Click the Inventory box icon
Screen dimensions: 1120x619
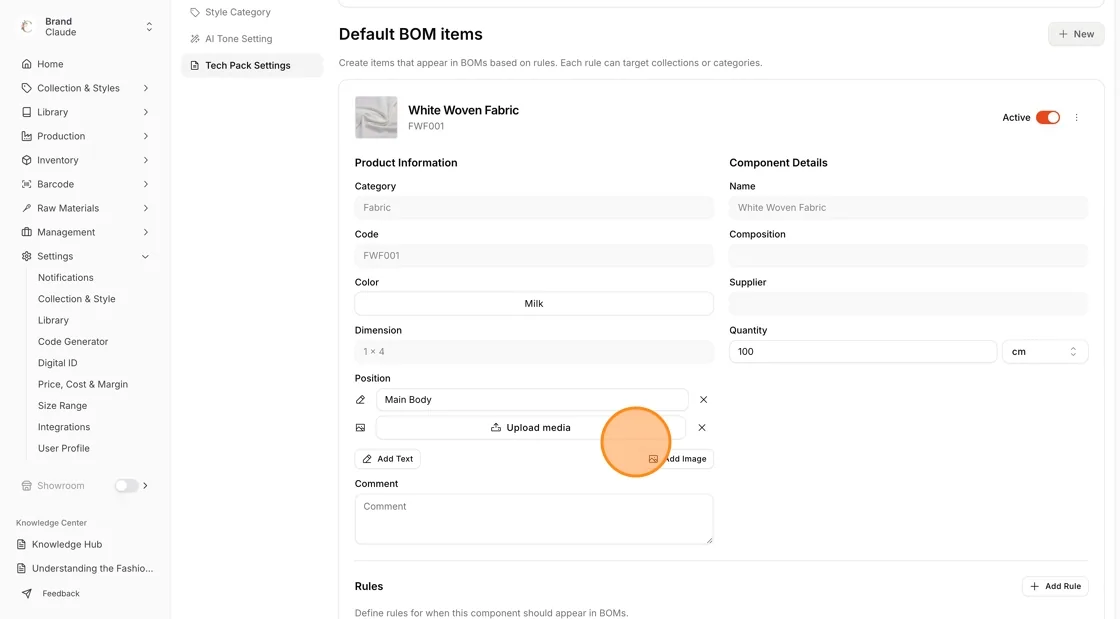point(26,160)
